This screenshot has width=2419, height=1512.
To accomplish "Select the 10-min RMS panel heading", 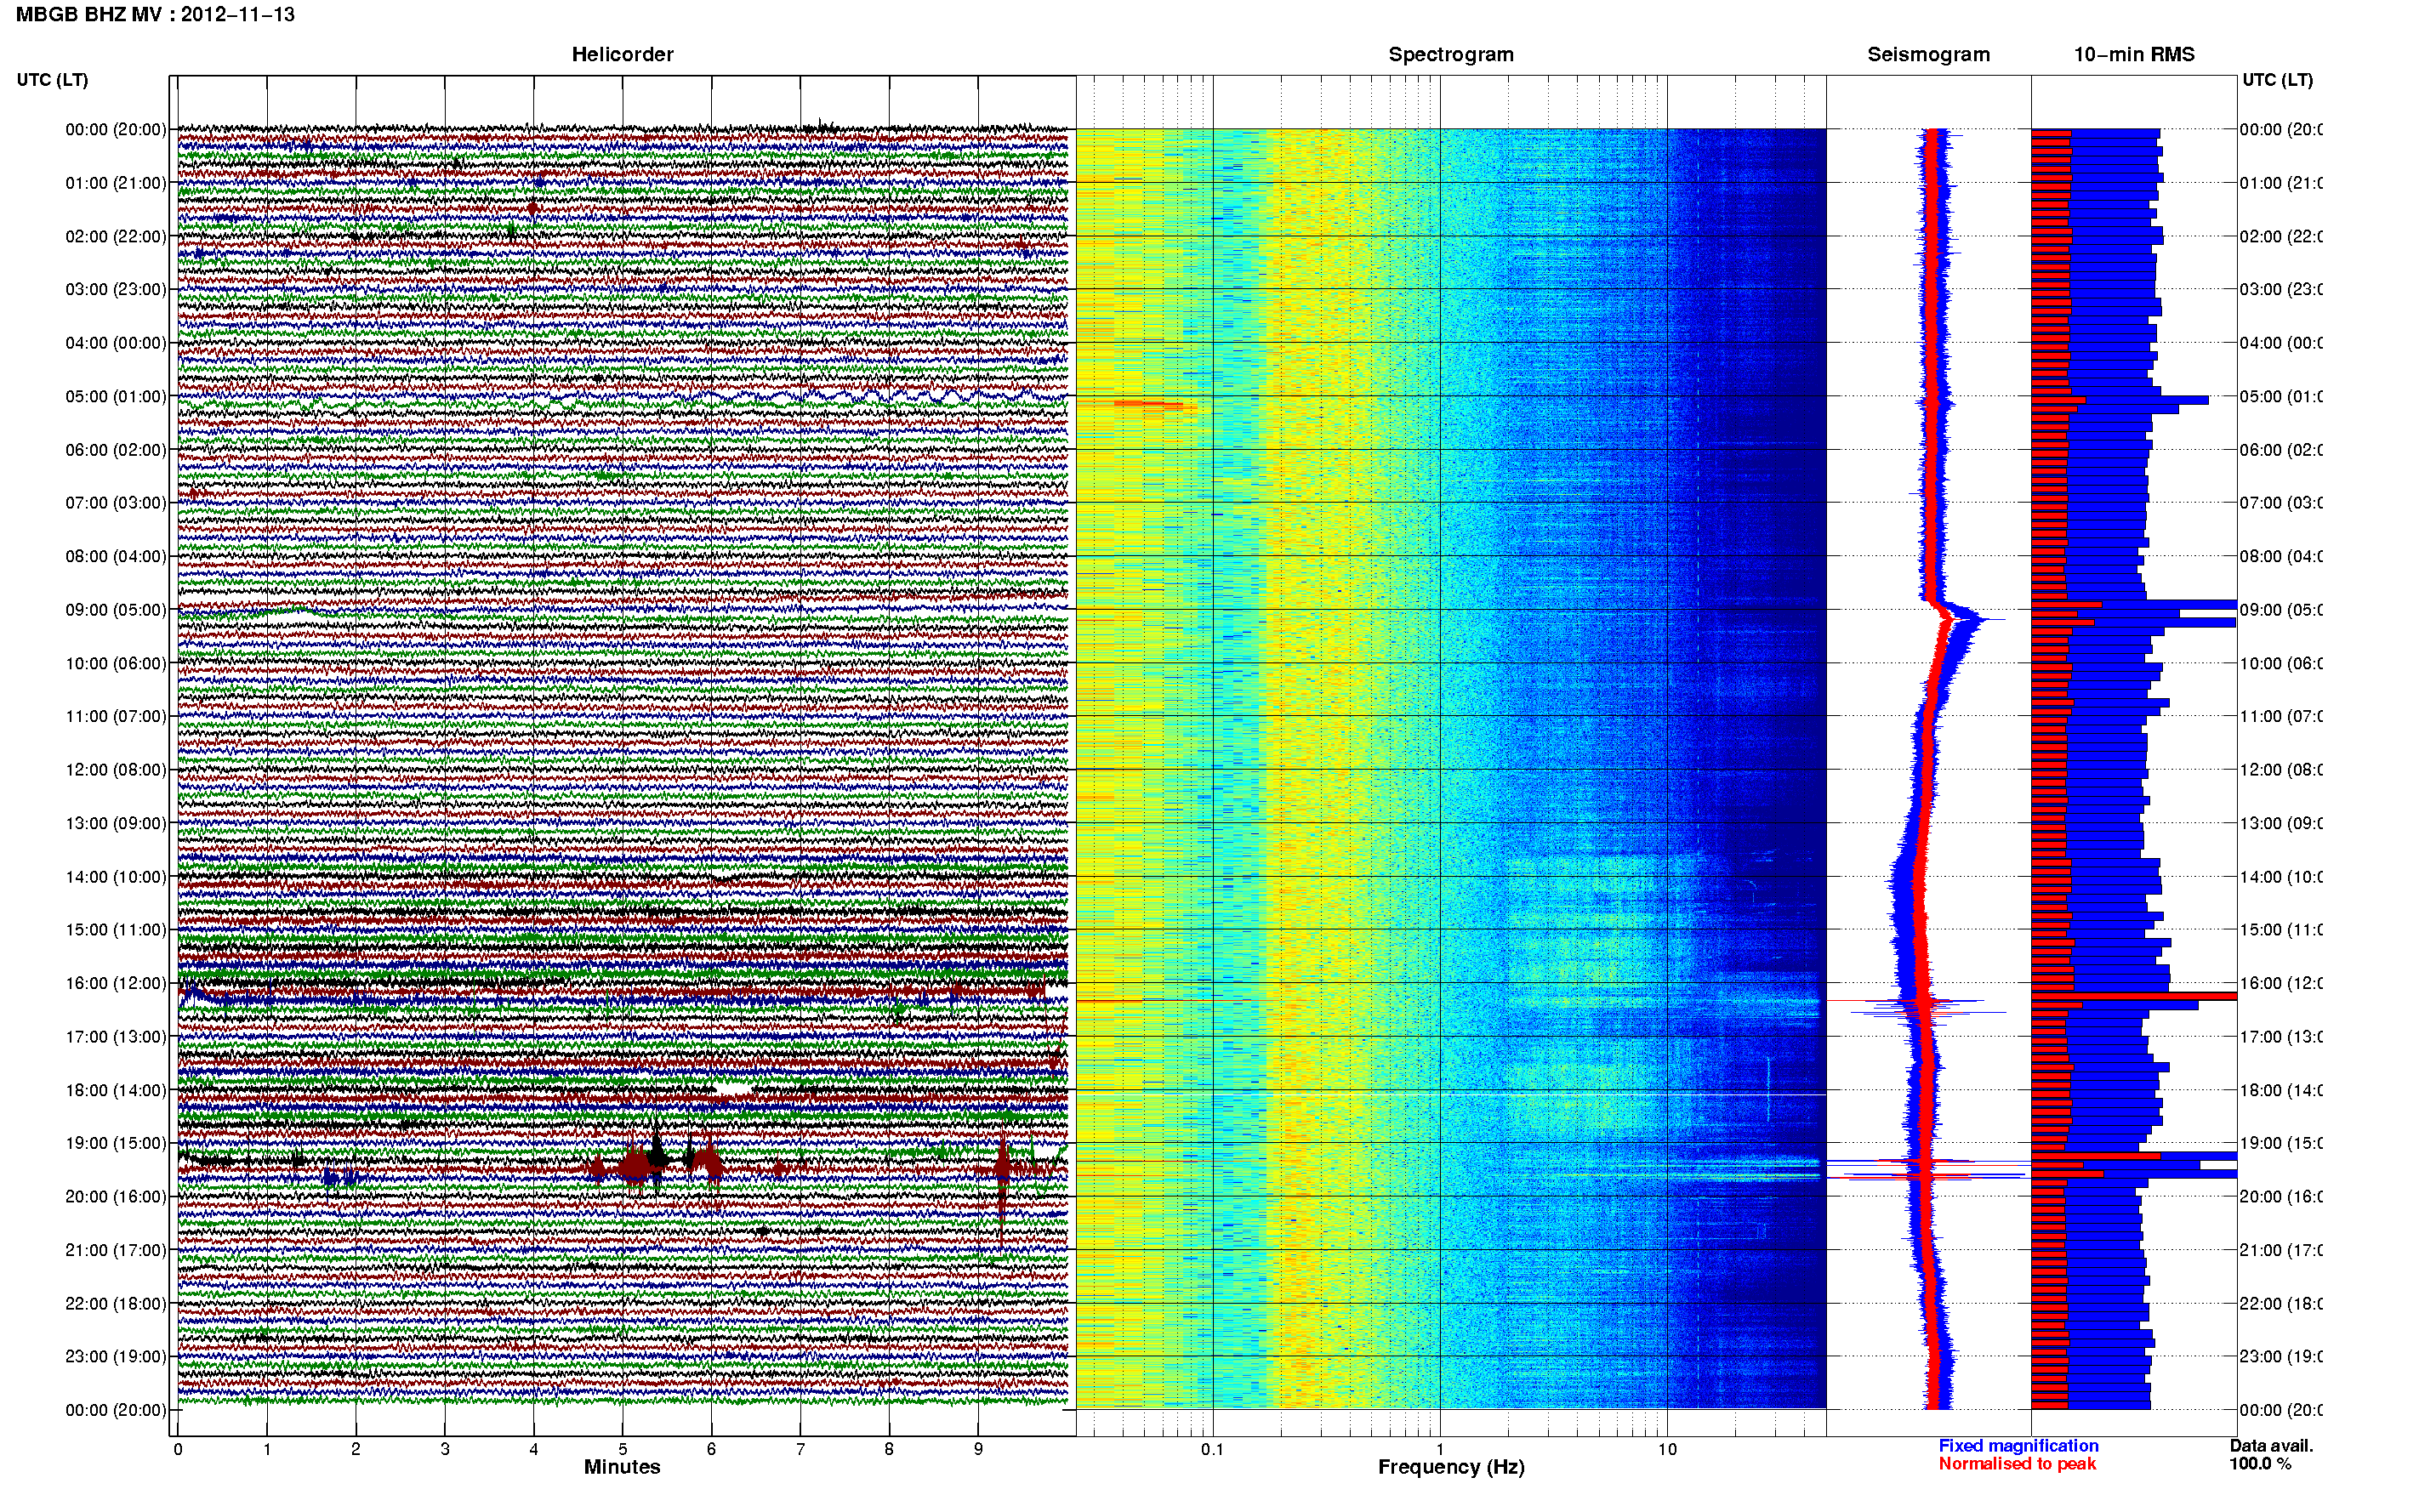I will (x=2133, y=54).
